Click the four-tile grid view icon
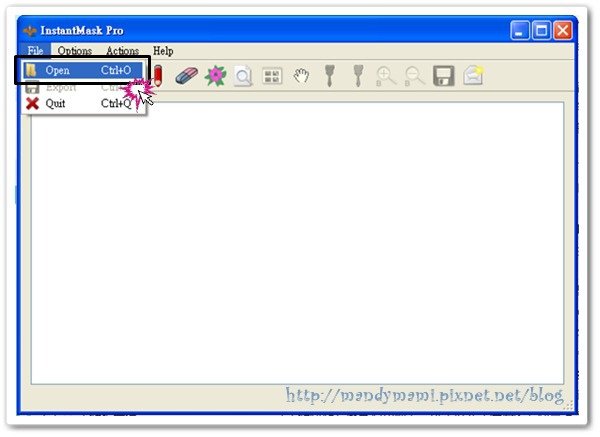The image size is (600, 437). coord(272,76)
